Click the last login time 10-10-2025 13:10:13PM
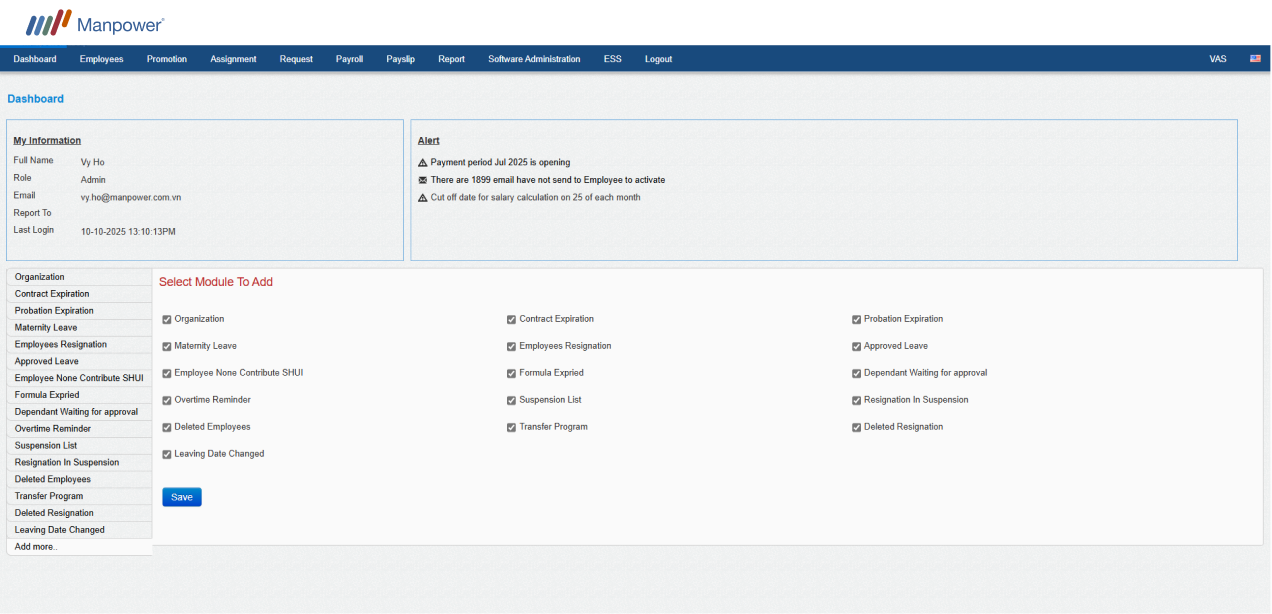The width and height of the screenshot is (1272, 614). [x=128, y=232]
